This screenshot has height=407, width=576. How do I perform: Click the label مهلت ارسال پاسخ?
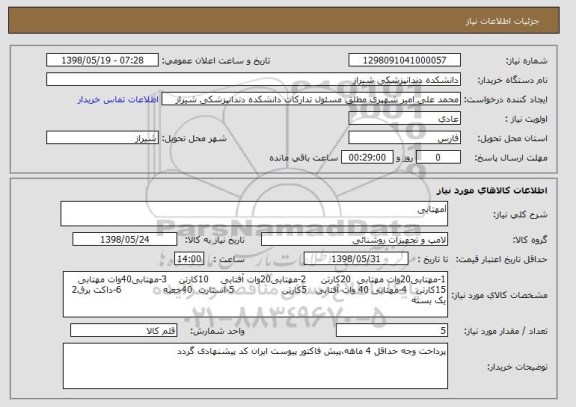(x=511, y=158)
